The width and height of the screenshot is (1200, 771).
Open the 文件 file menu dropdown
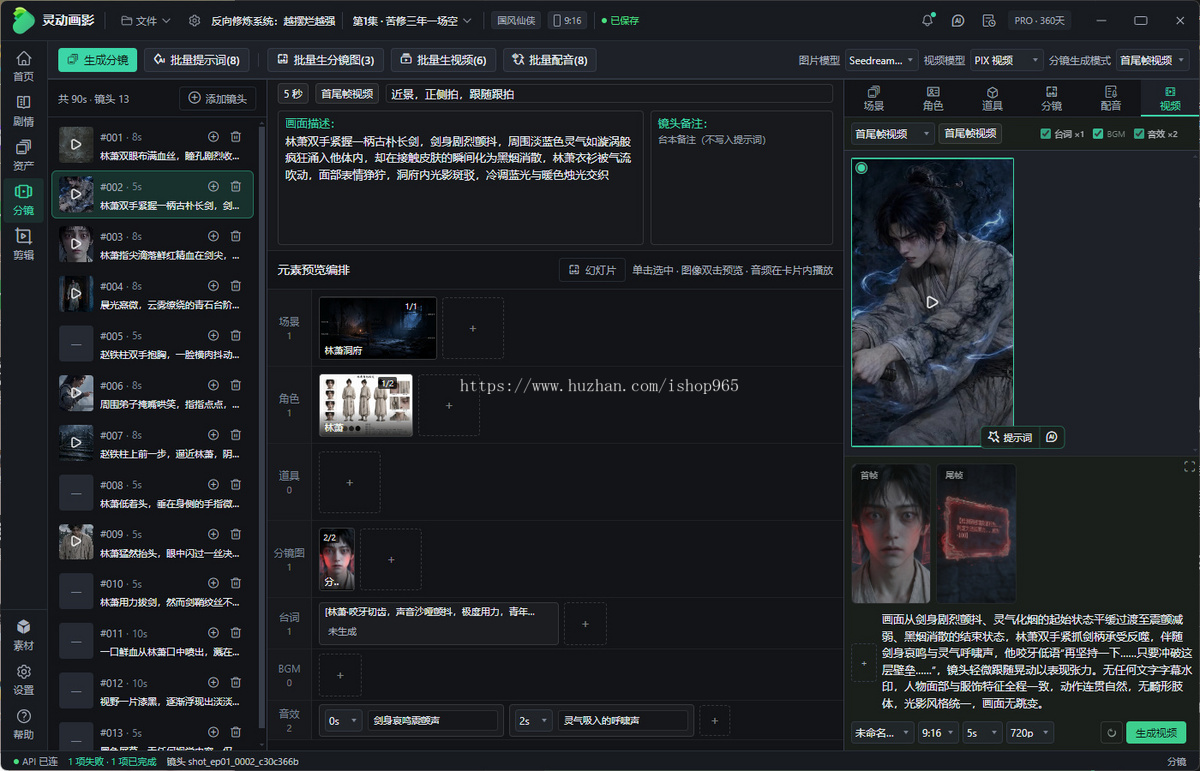pyautogui.click(x=145, y=20)
